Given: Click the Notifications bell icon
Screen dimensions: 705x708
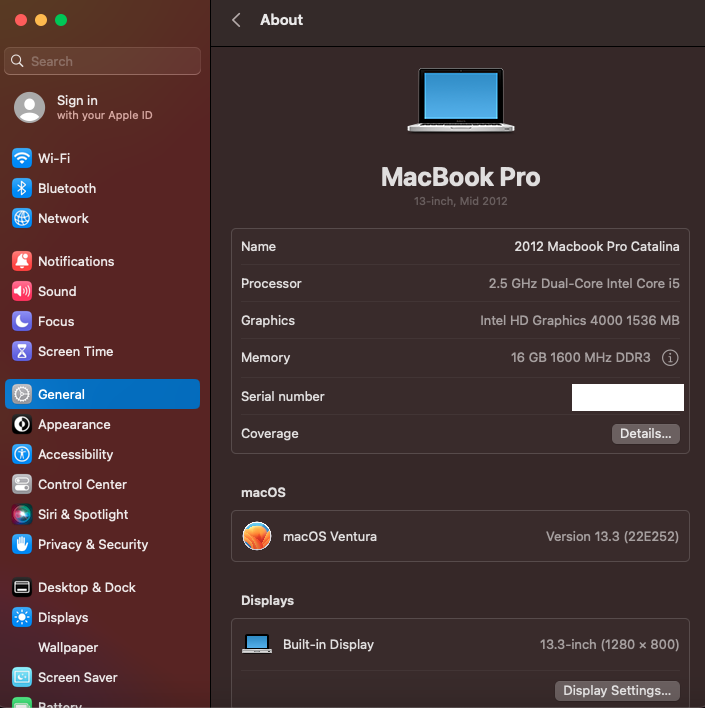Looking at the screenshot, I should (x=22, y=261).
